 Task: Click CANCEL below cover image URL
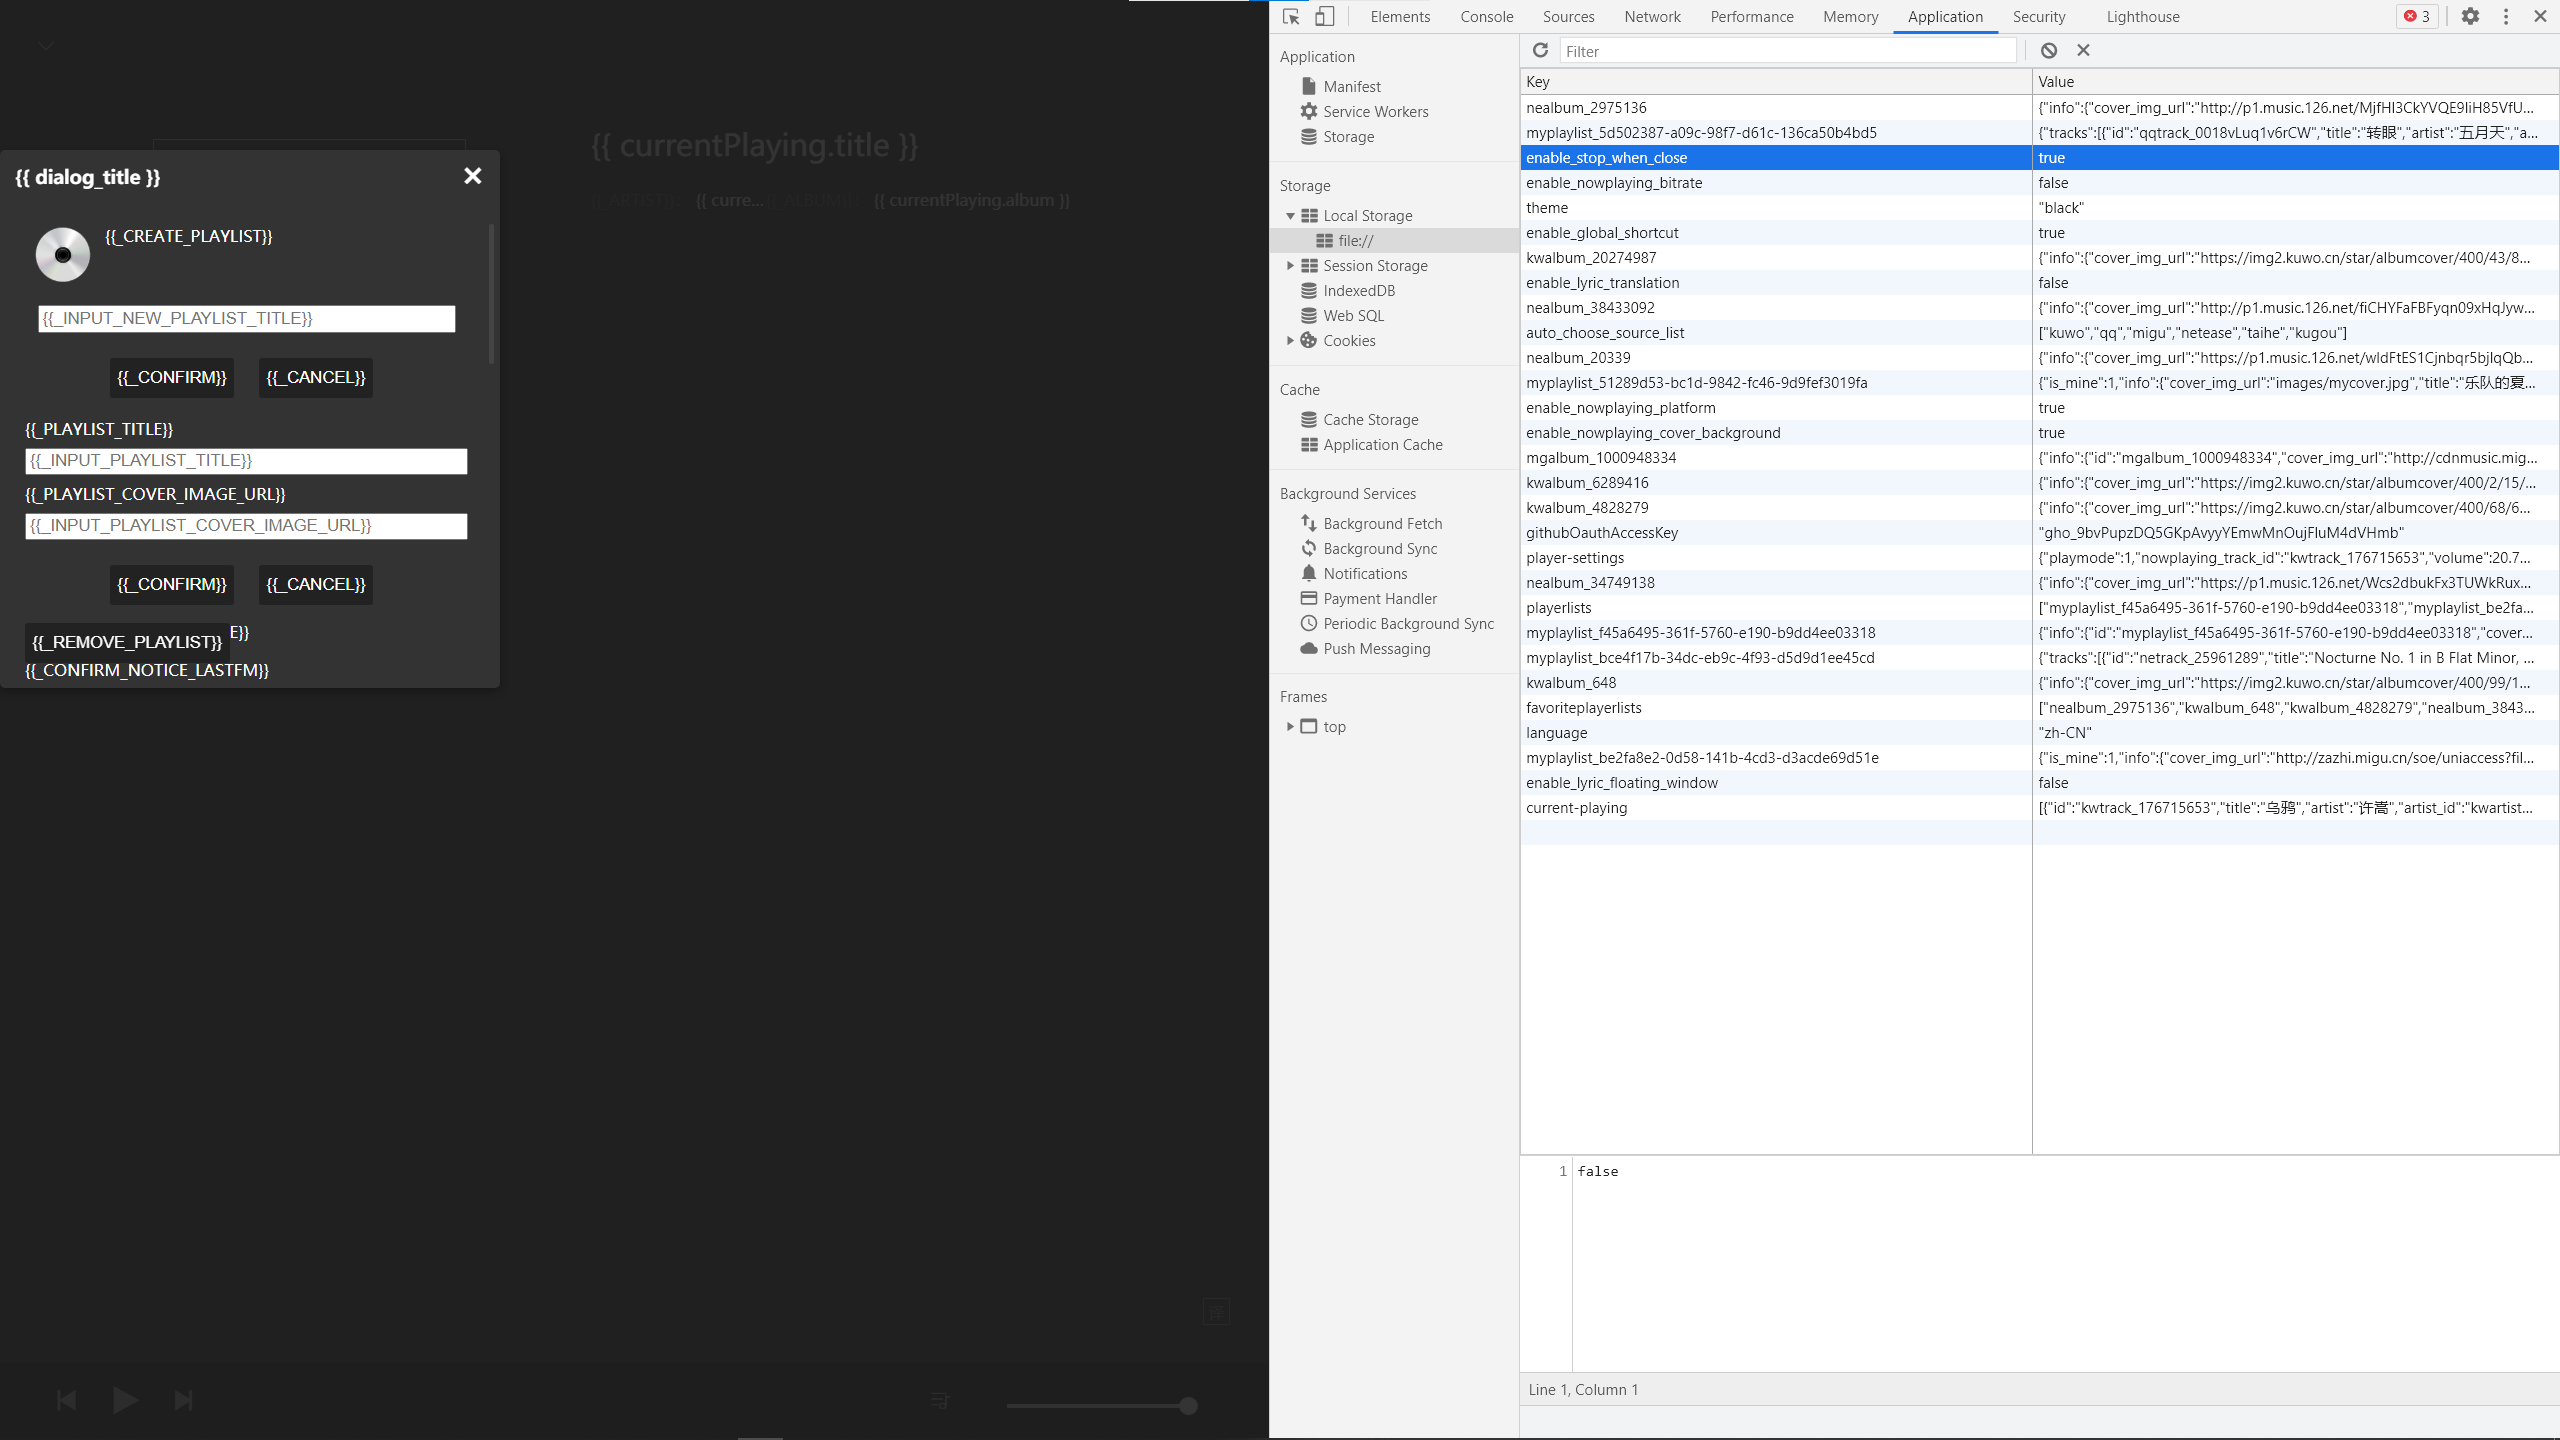(316, 584)
